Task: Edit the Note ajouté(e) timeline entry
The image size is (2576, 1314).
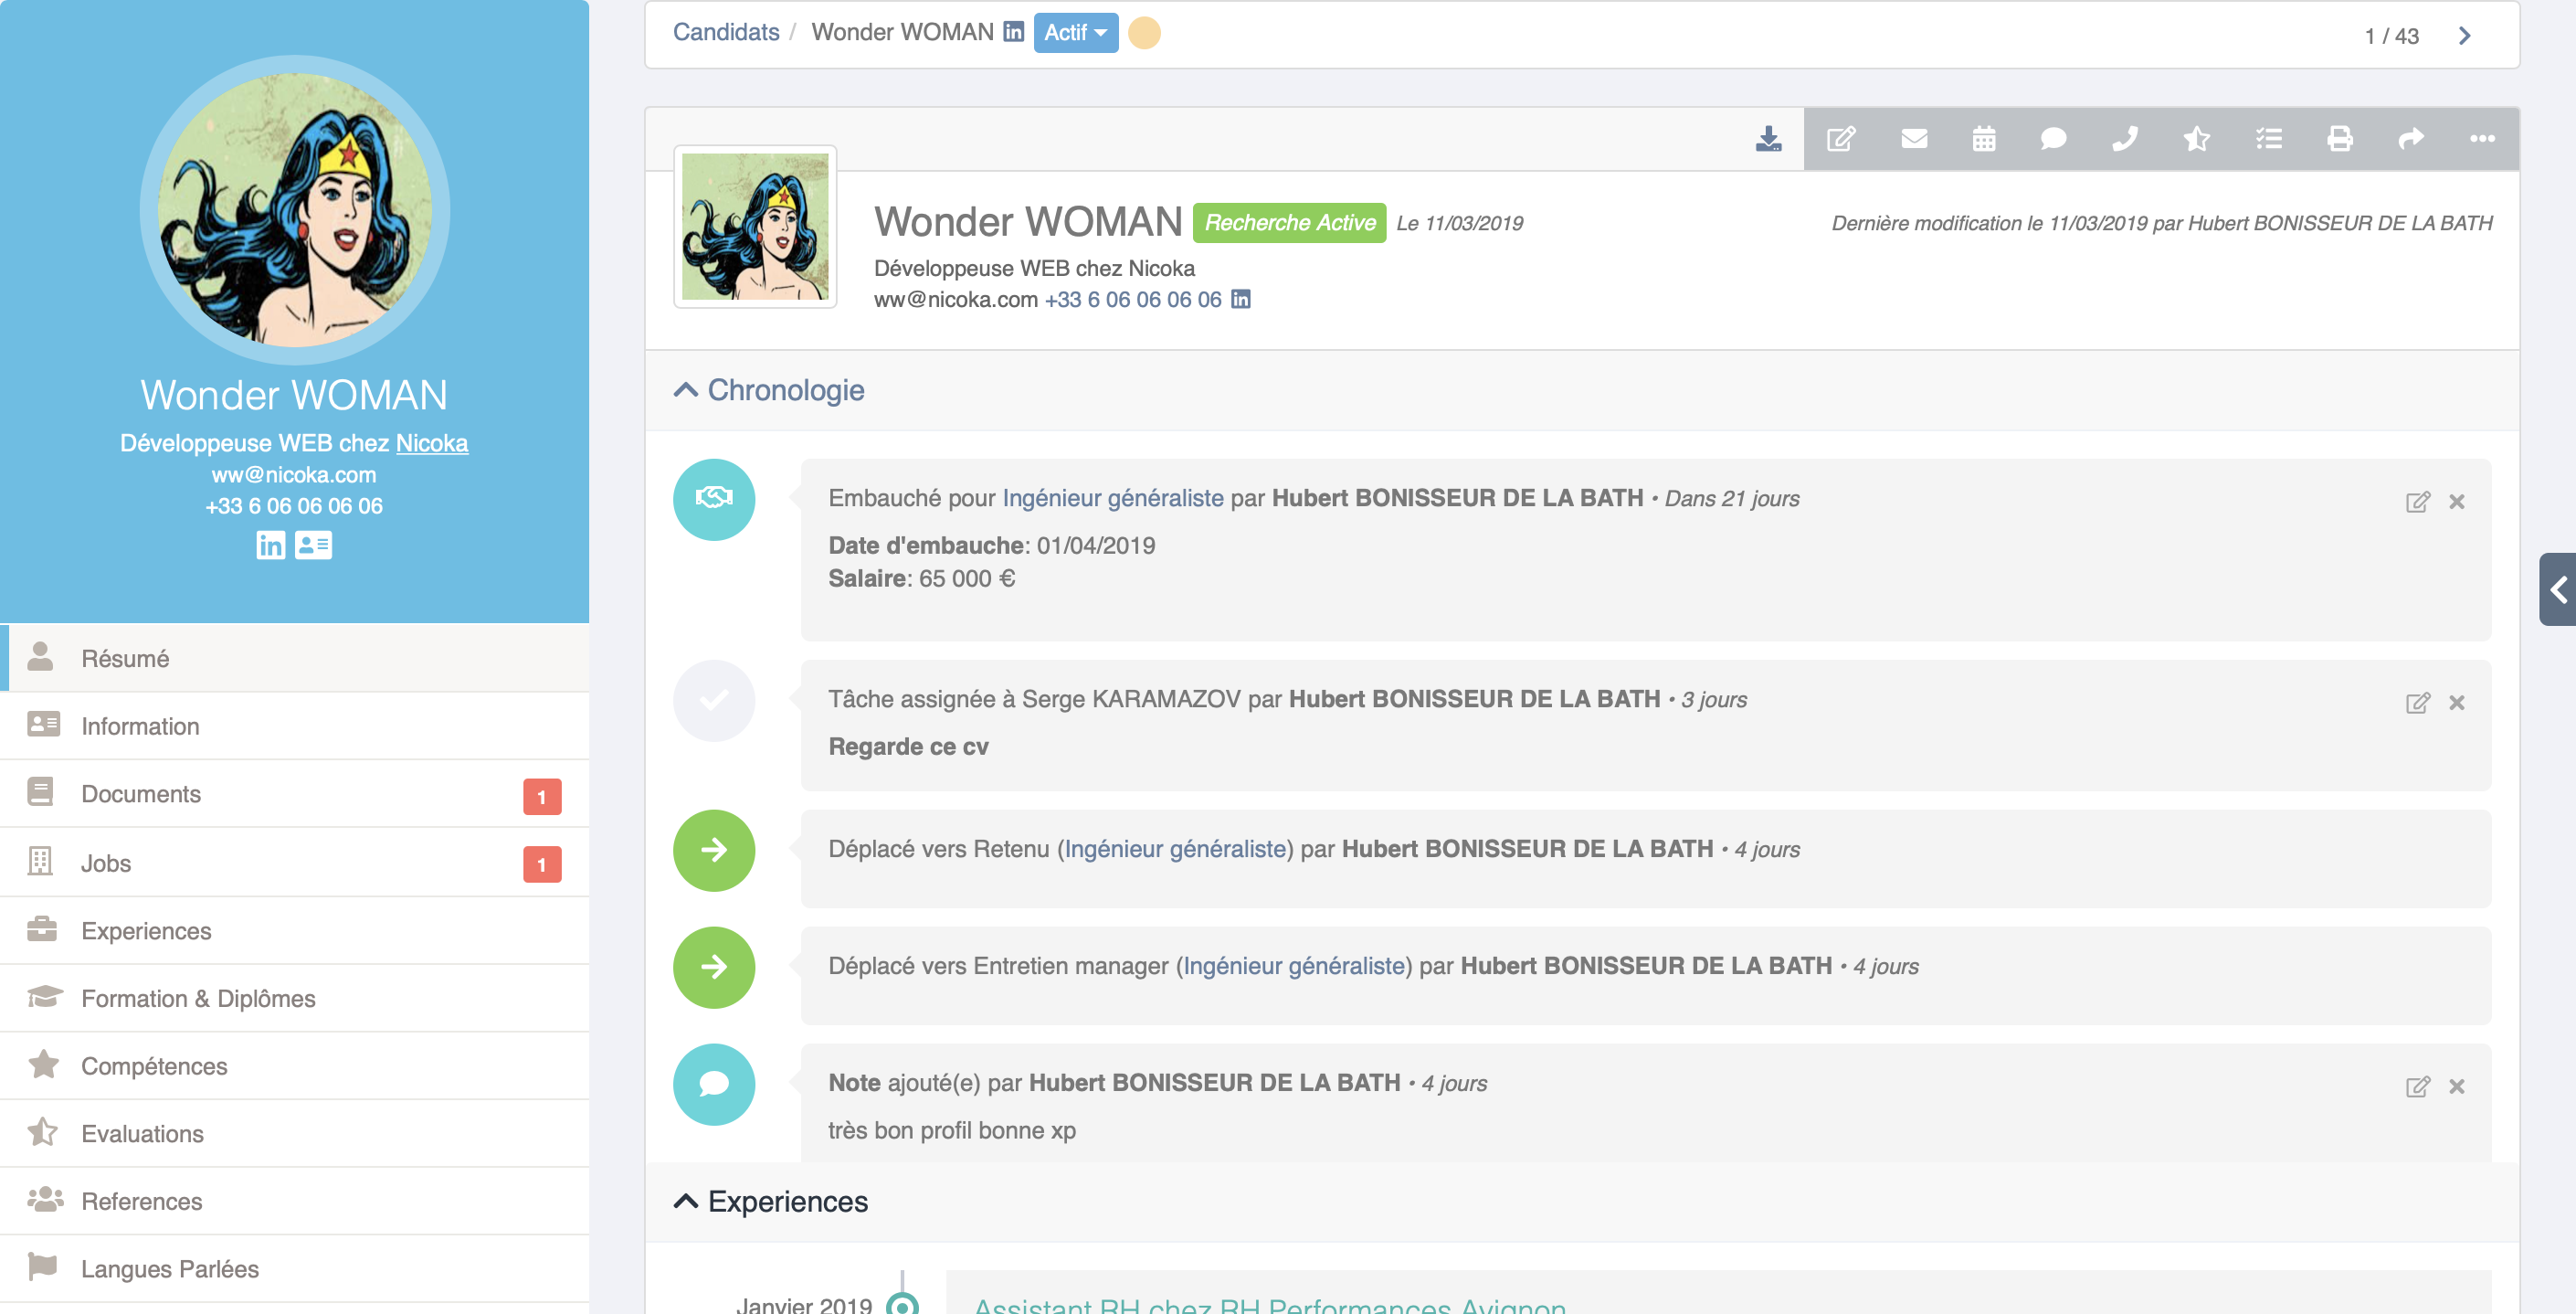Action: pyautogui.click(x=2416, y=1086)
